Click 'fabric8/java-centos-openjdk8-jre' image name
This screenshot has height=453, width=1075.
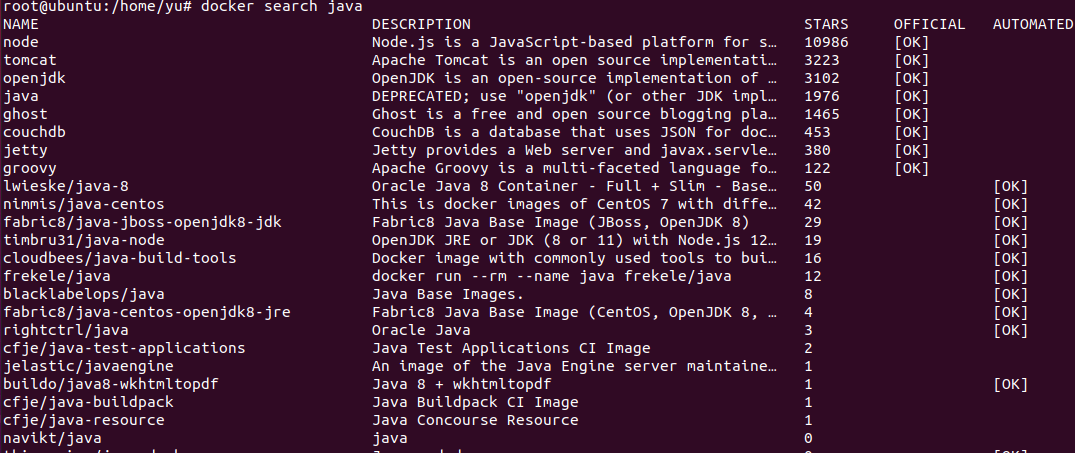click(147, 313)
